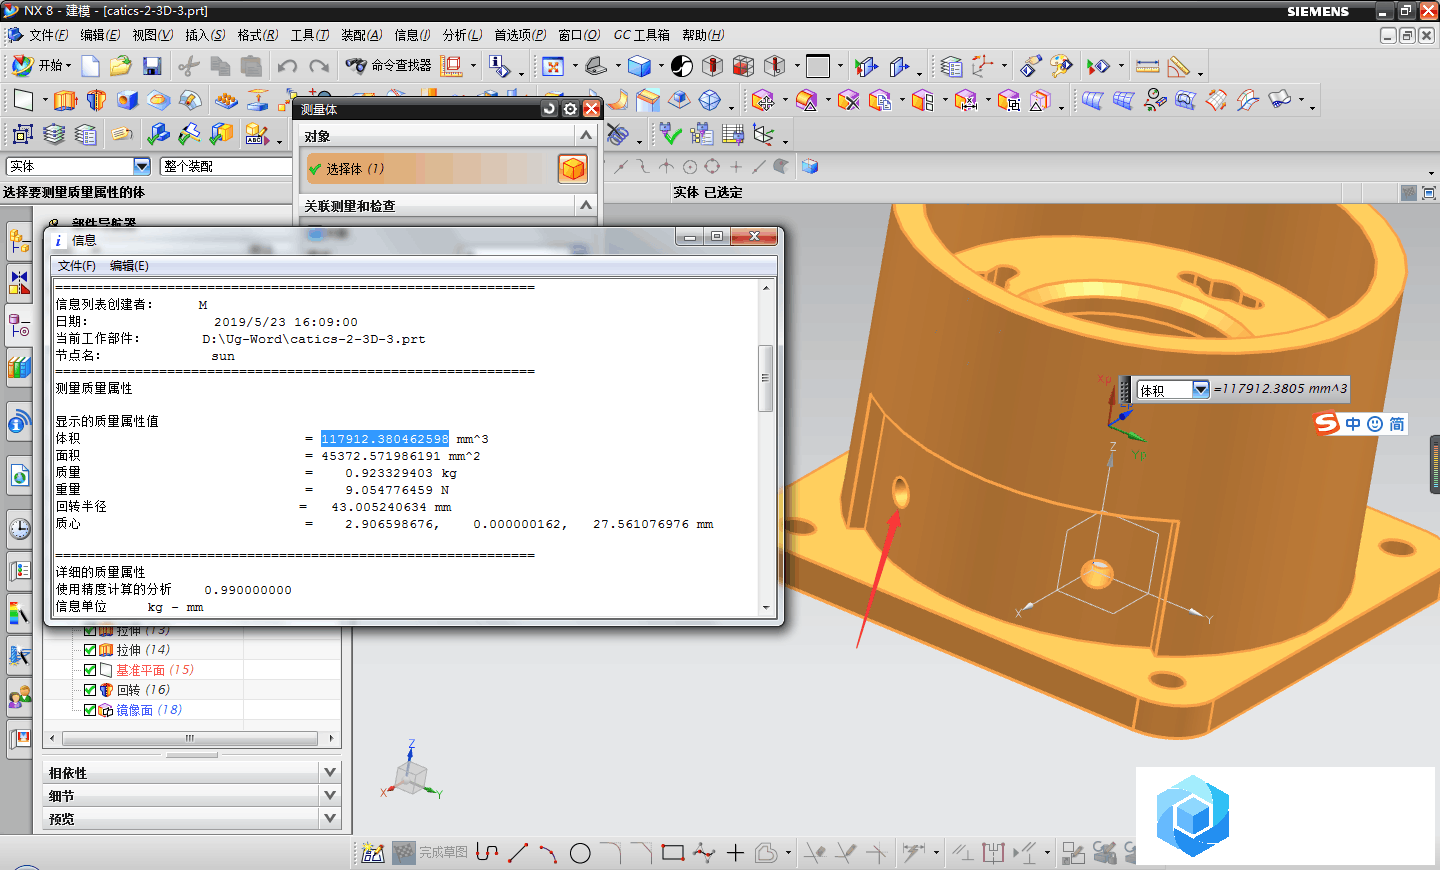This screenshot has height=870, width=1440.
Task: Click the Undo arrow icon
Action: click(x=287, y=66)
